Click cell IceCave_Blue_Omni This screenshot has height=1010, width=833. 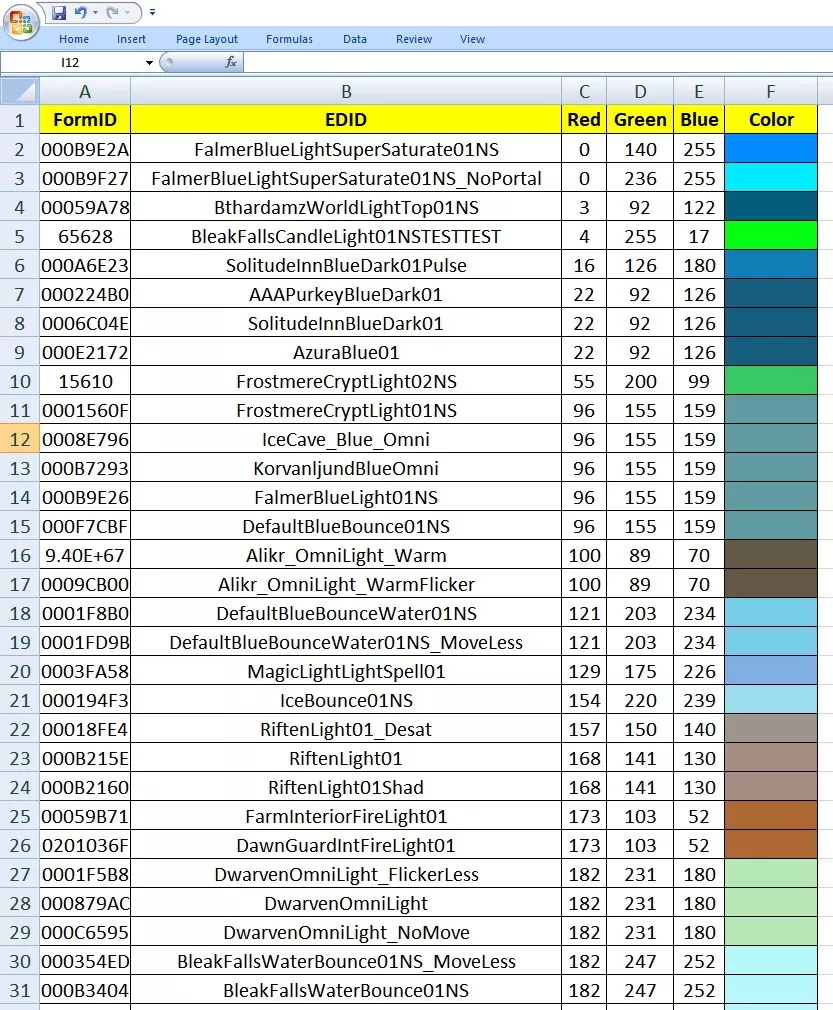pyautogui.click(x=346, y=439)
